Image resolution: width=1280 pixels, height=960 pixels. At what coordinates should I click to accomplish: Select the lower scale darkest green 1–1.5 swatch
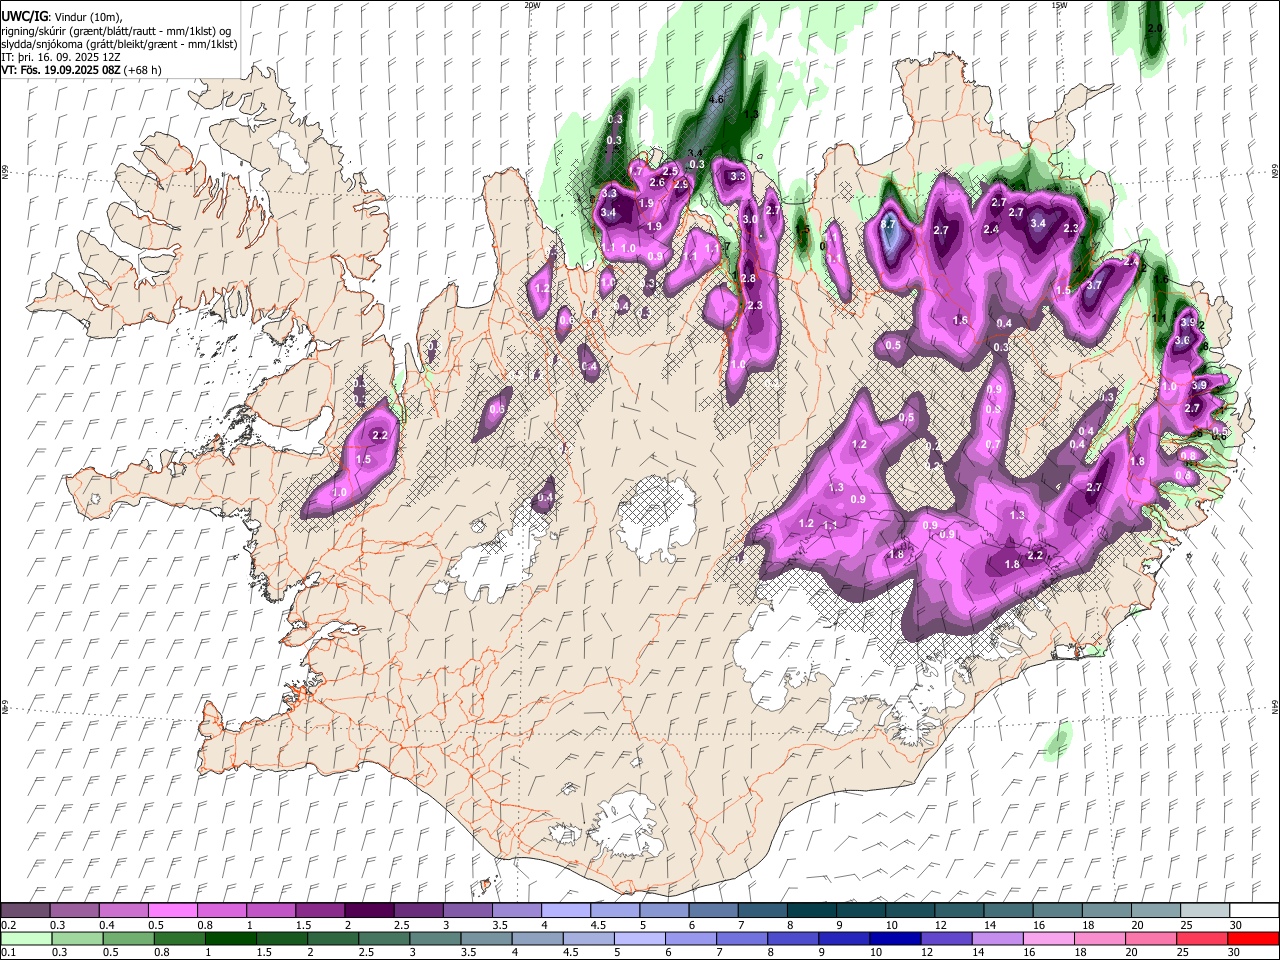230,938
